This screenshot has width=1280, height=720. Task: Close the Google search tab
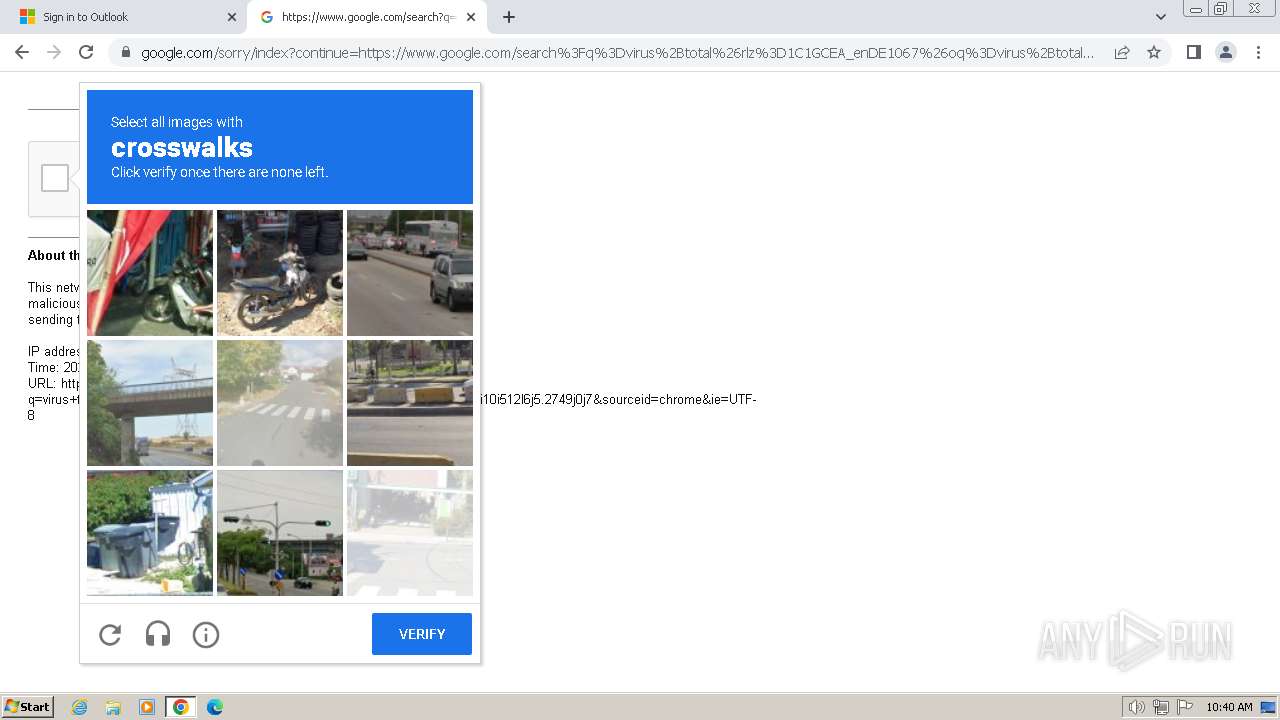(471, 17)
